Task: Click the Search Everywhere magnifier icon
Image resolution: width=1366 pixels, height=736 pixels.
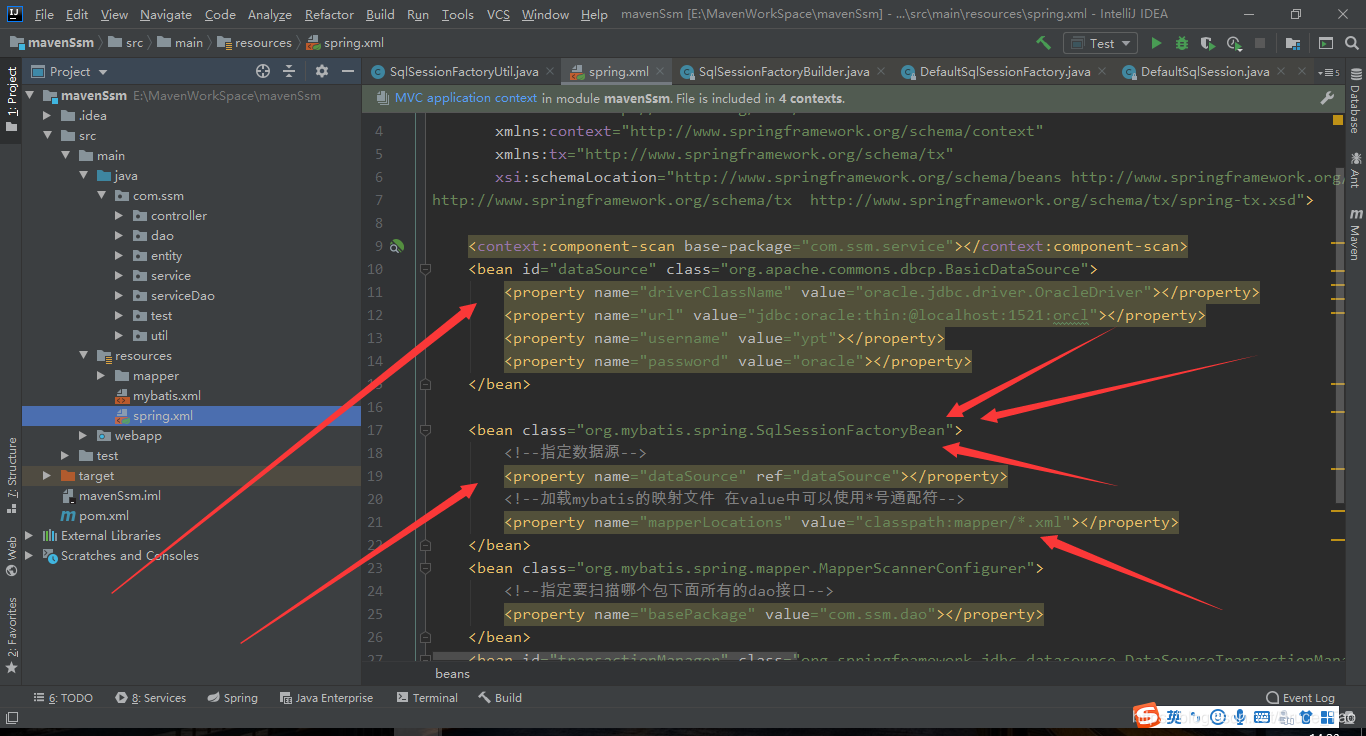Action: [1352, 43]
